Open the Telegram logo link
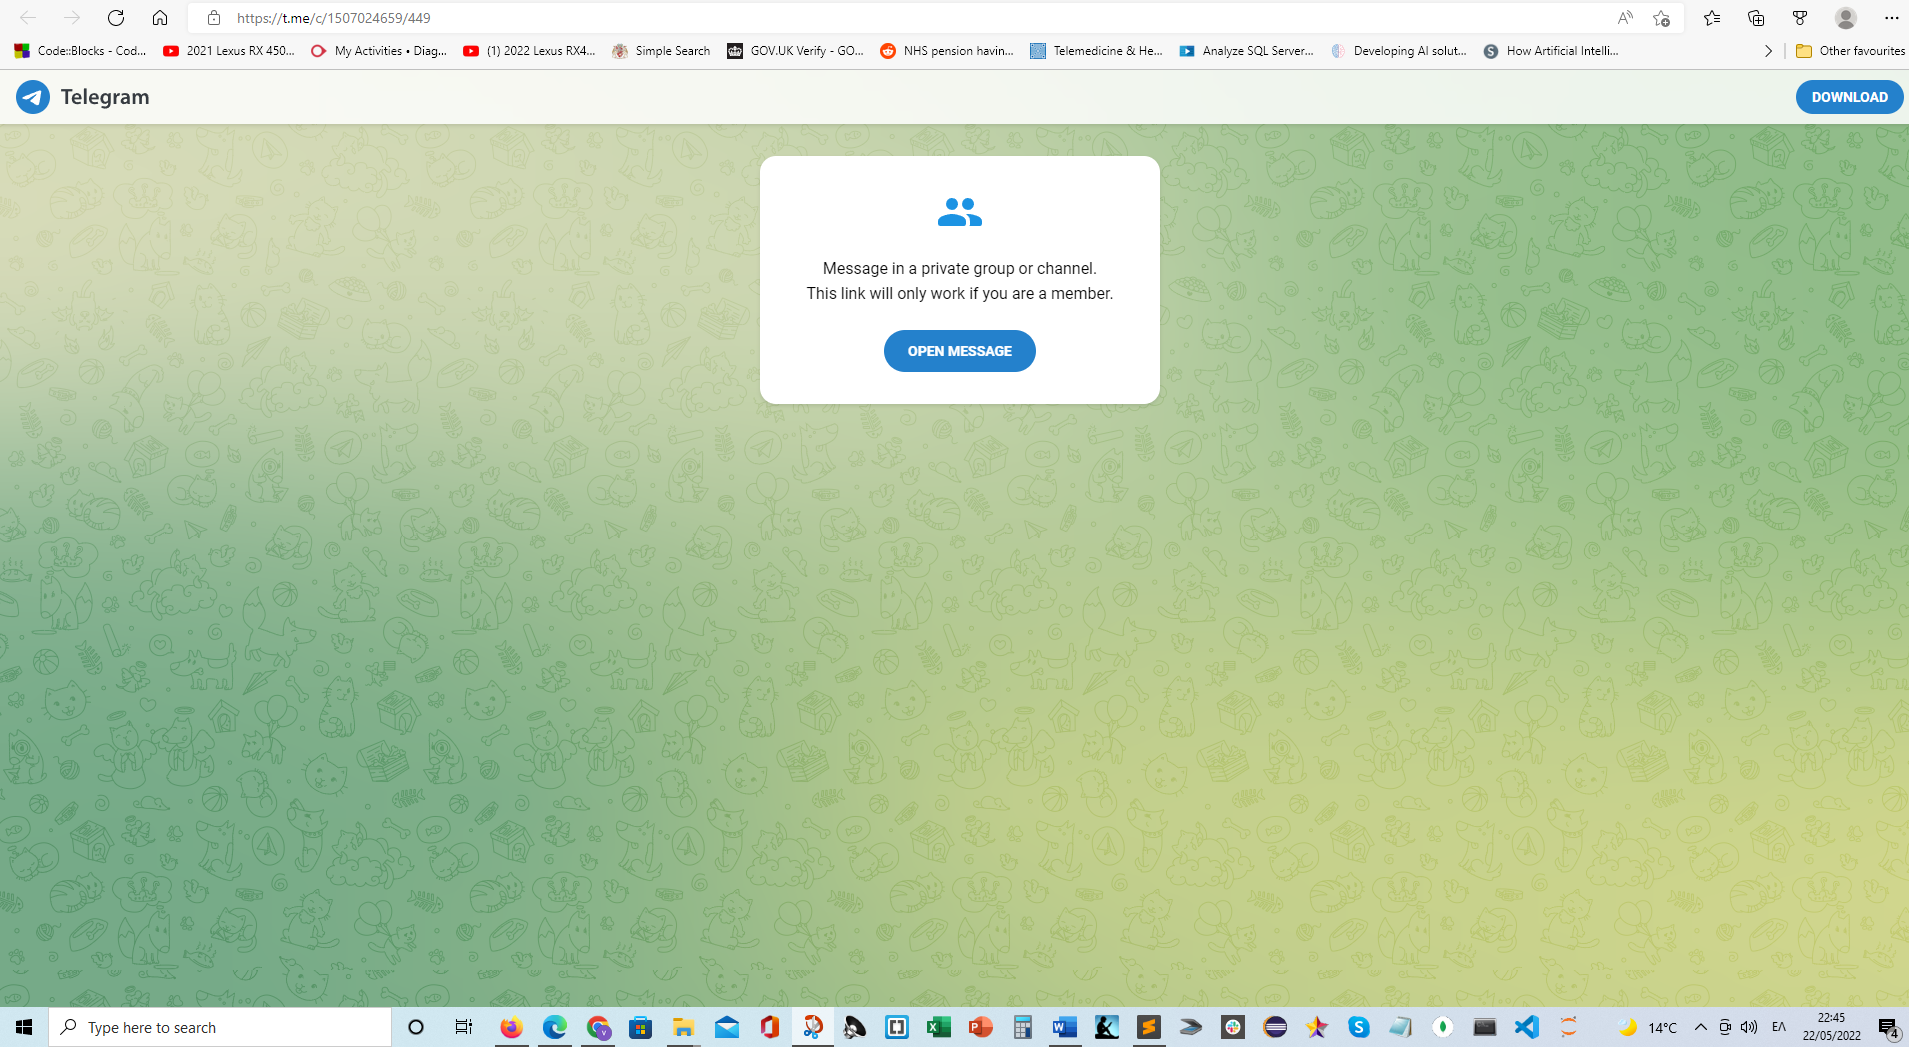This screenshot has width=1909, height=1047. click(83, 97)
